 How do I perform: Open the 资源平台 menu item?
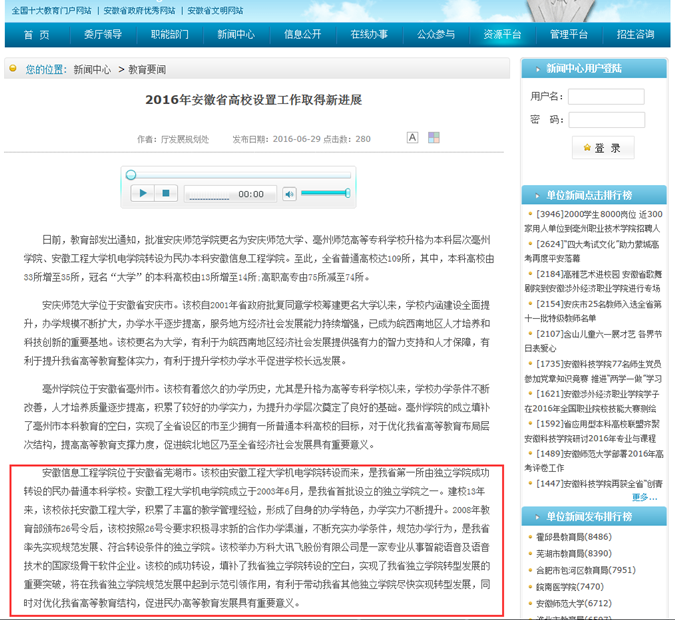[x=502, y=34]
